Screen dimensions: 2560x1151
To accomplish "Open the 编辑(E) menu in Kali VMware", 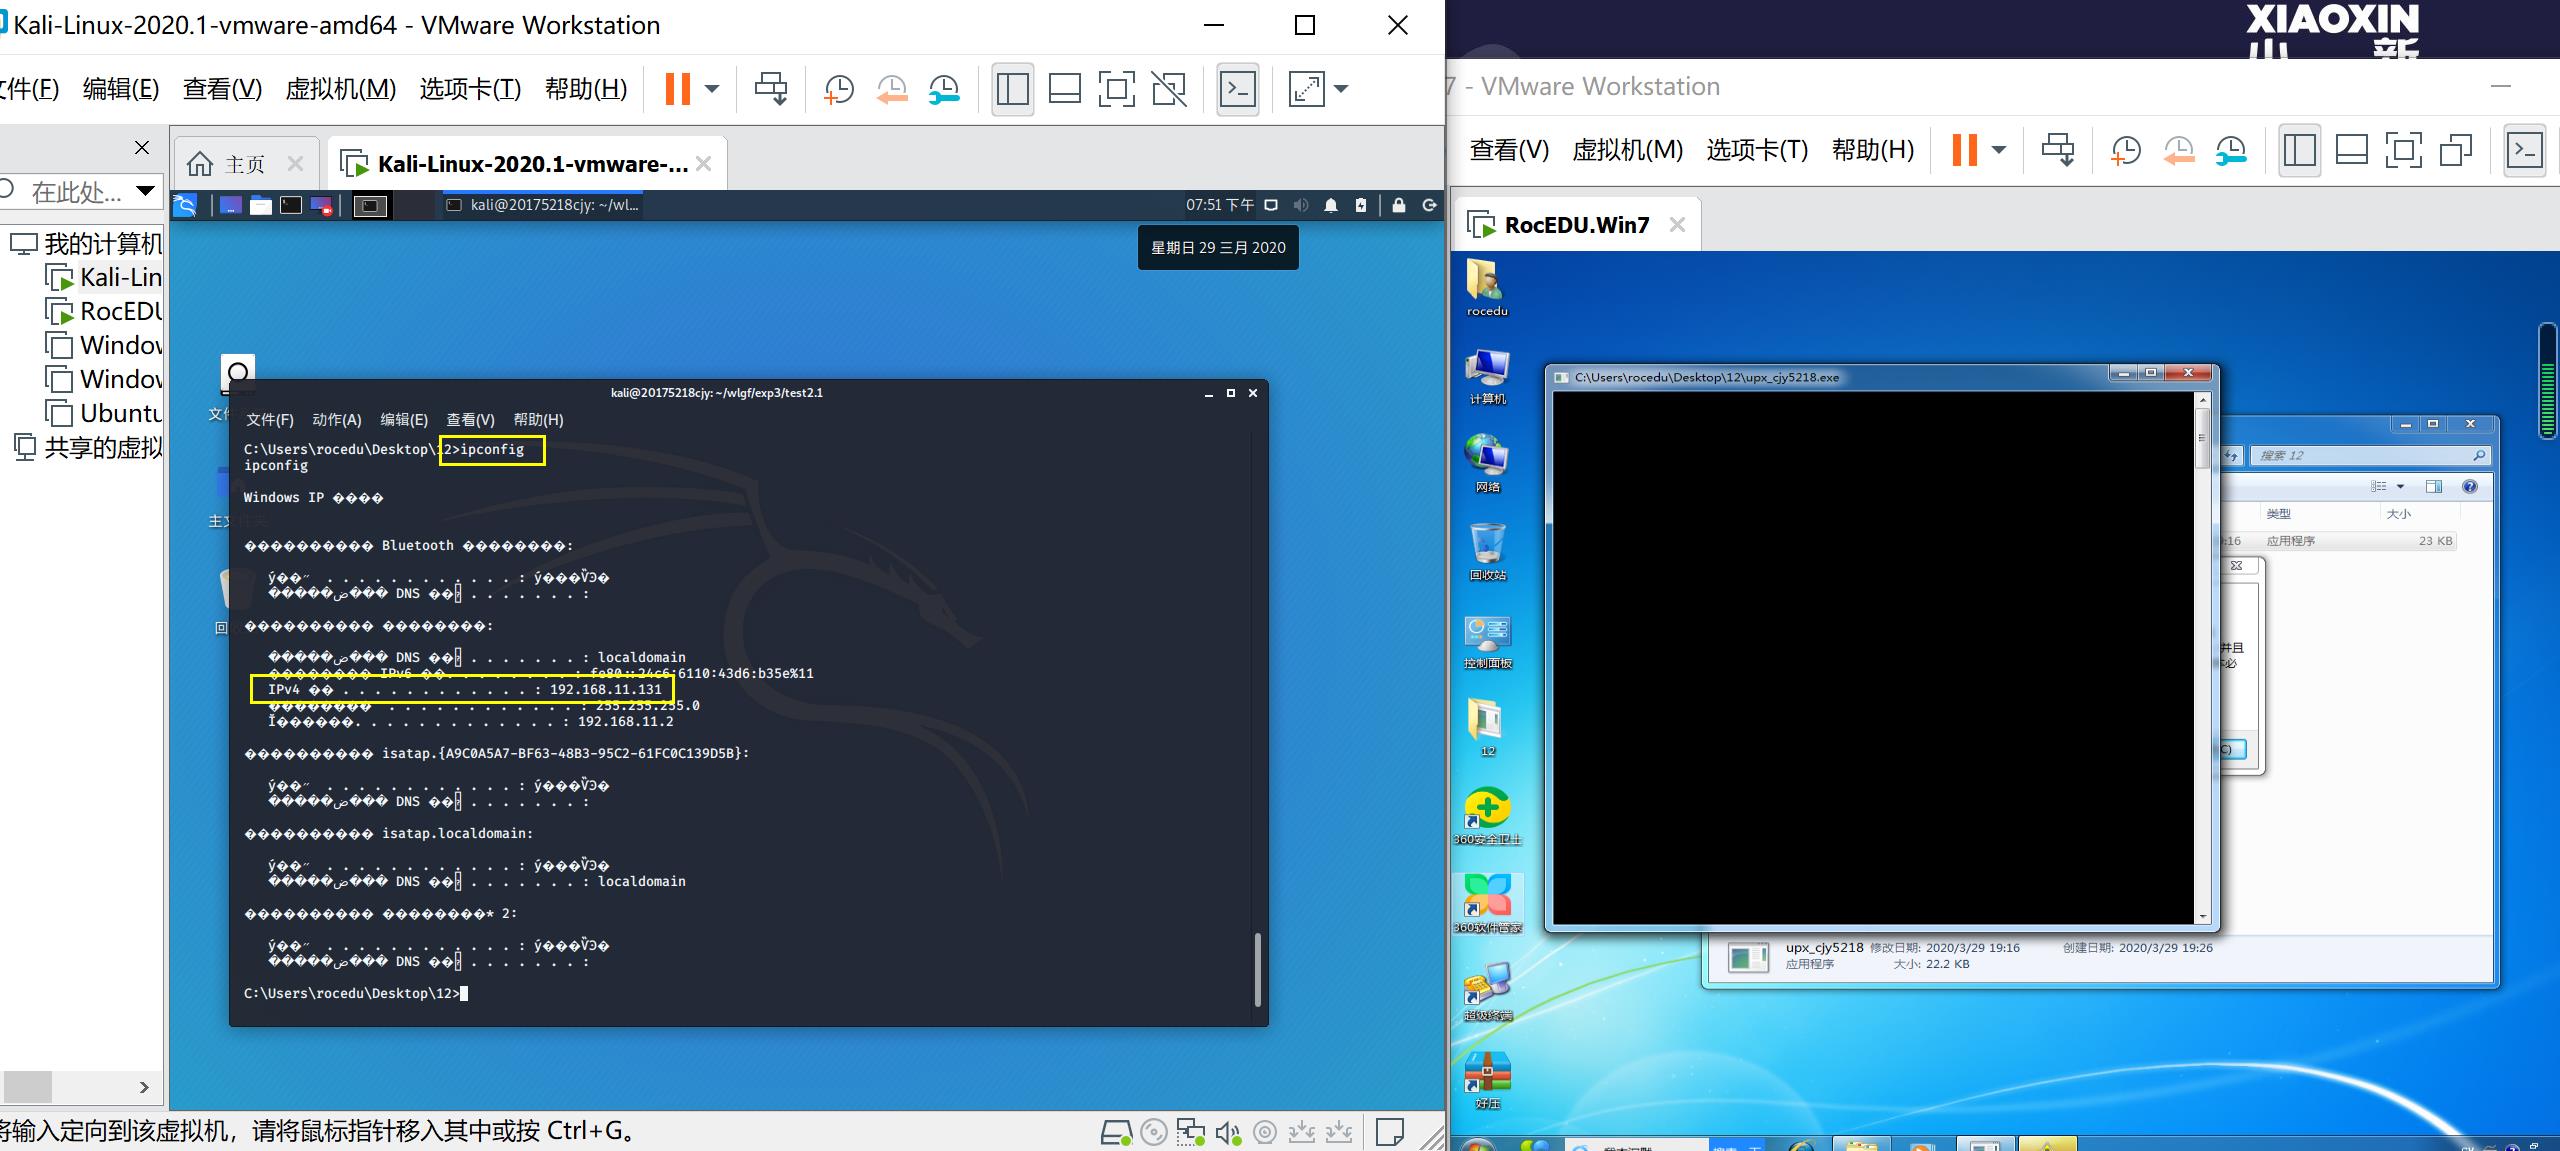I will [x=121, y=89].
